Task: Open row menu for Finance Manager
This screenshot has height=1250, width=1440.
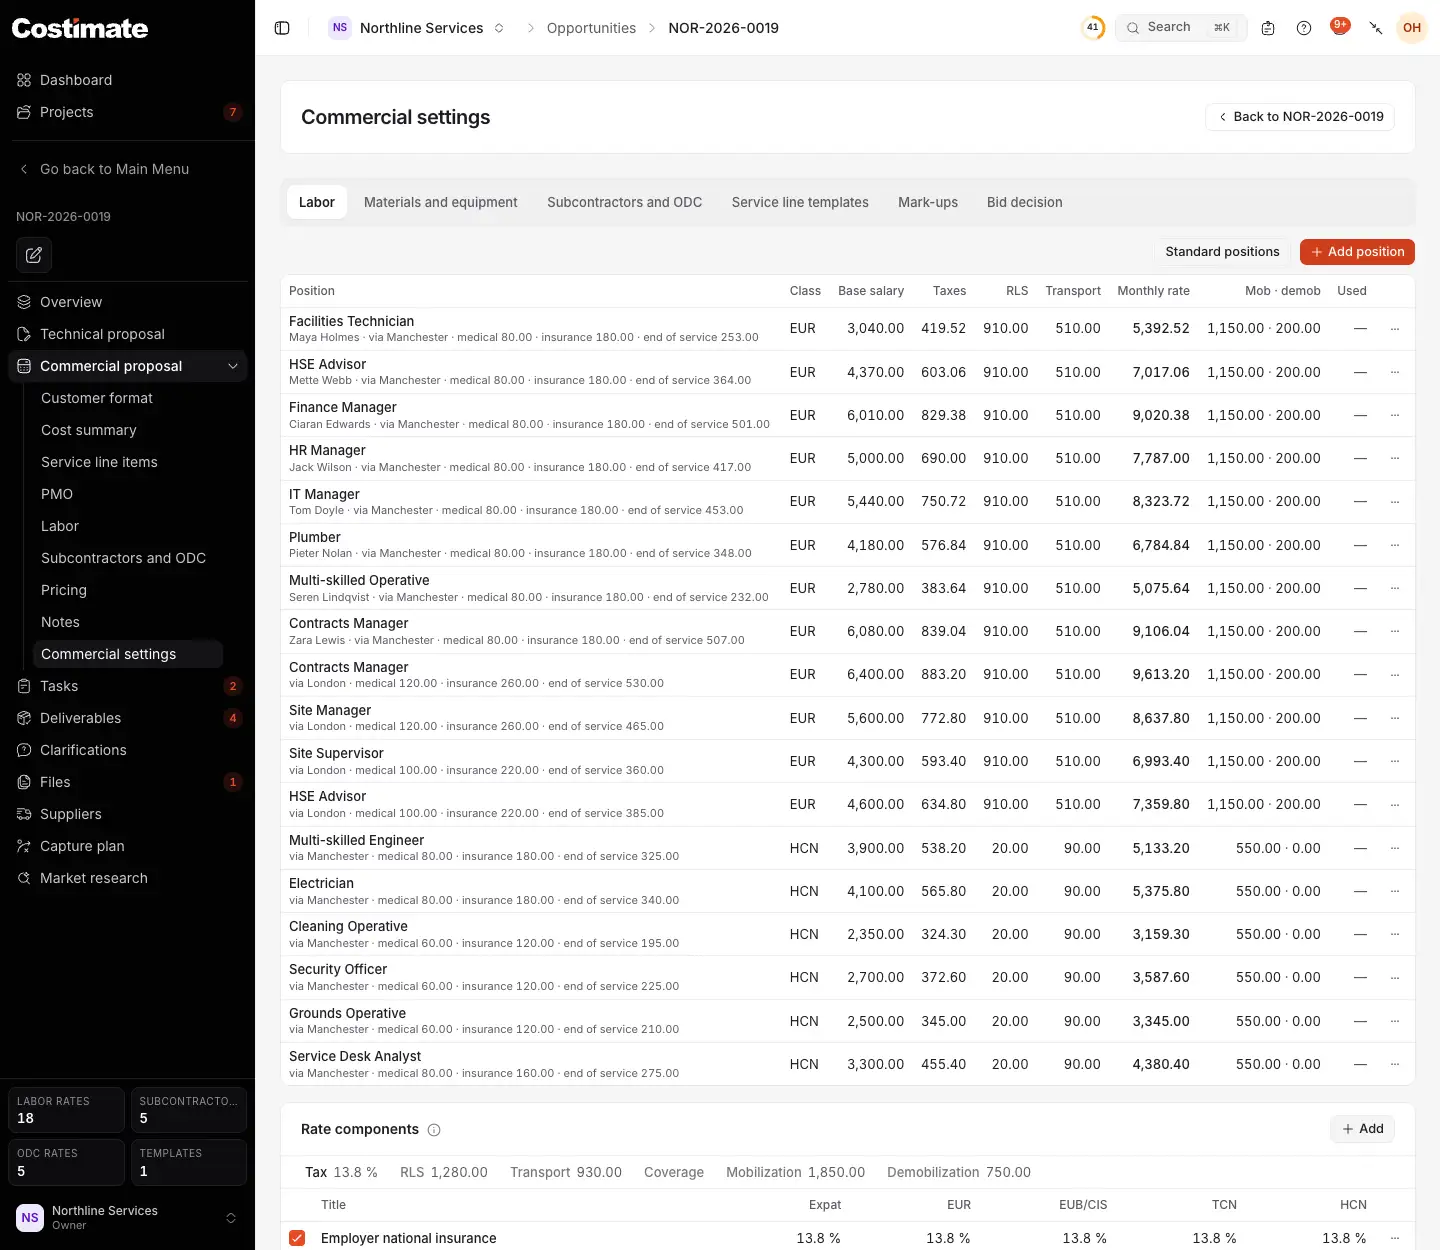Action: (x=1395, y=415)
